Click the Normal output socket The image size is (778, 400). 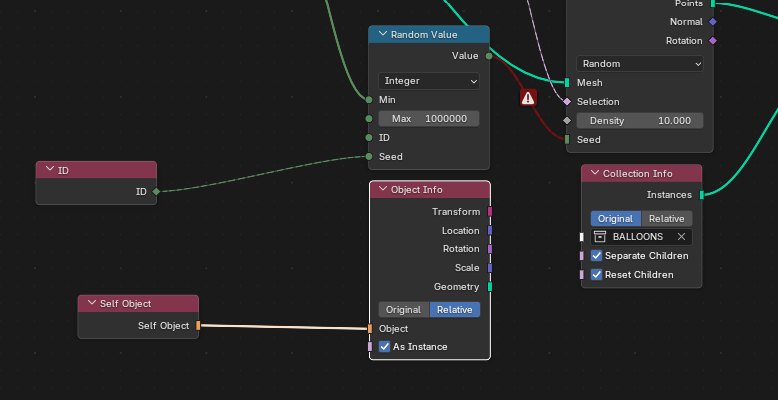(x=713, y=22)
